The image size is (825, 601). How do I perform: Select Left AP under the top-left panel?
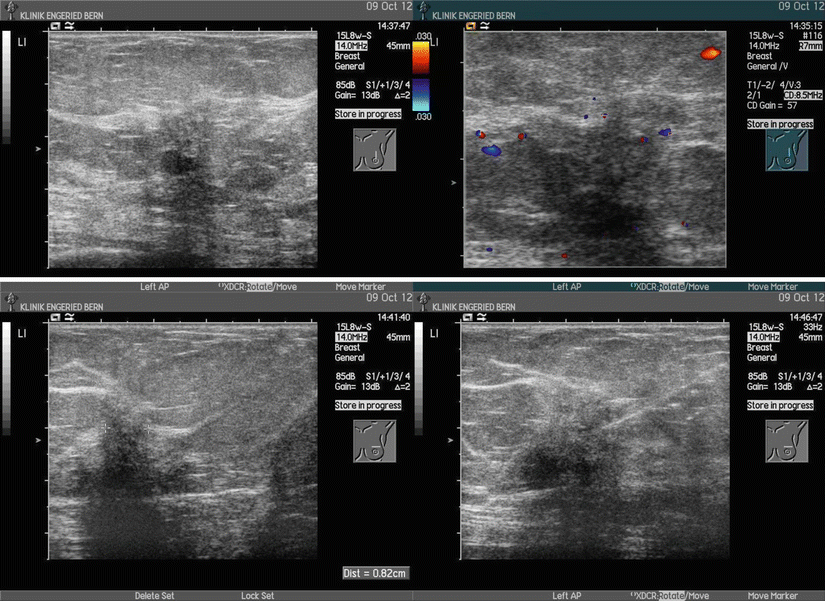click(x=154, y=287)
